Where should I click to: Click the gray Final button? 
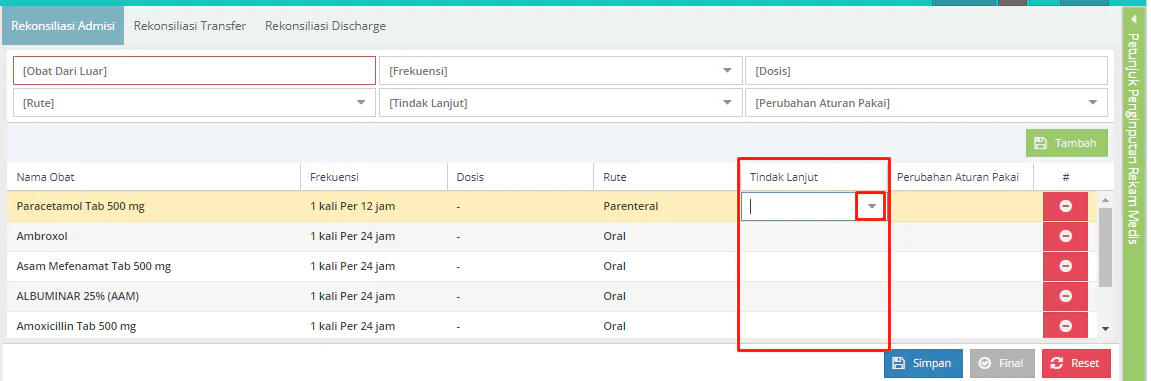click(x=1002, y=363)
